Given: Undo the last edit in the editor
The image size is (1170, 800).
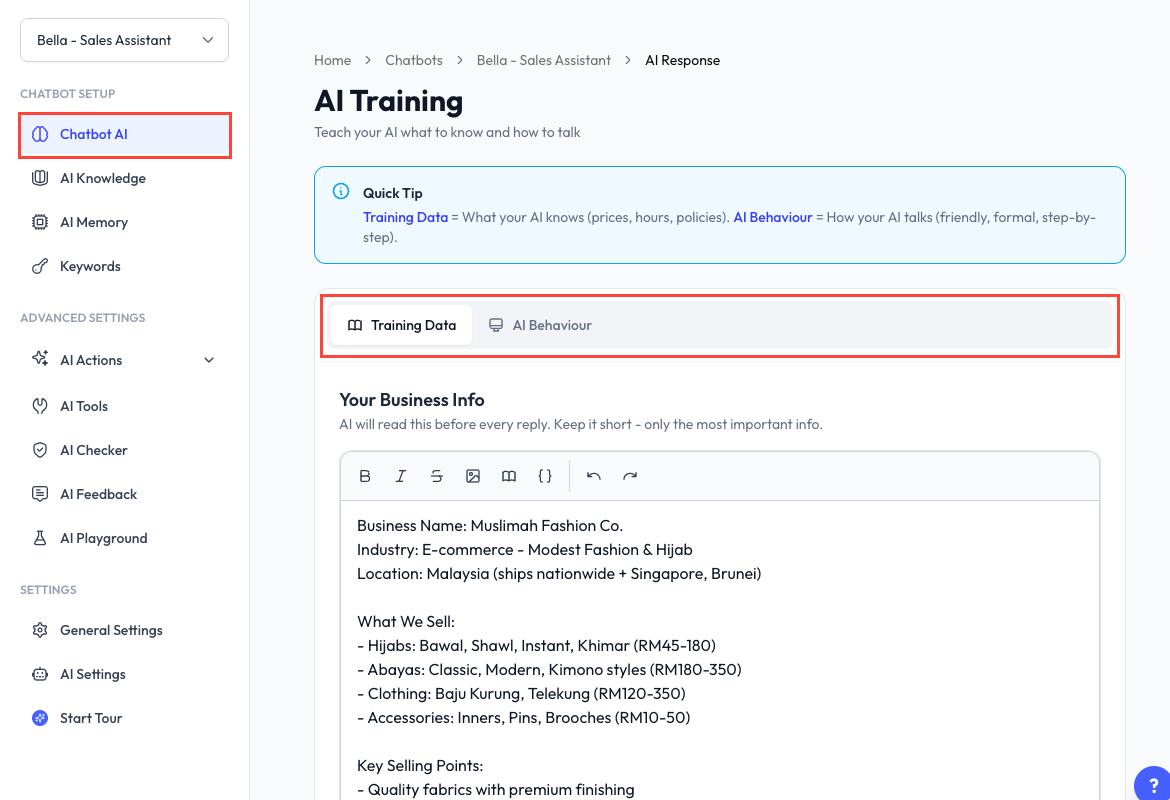Looking at the screenshot, I should pyautogui.click(x=594, y=476).
